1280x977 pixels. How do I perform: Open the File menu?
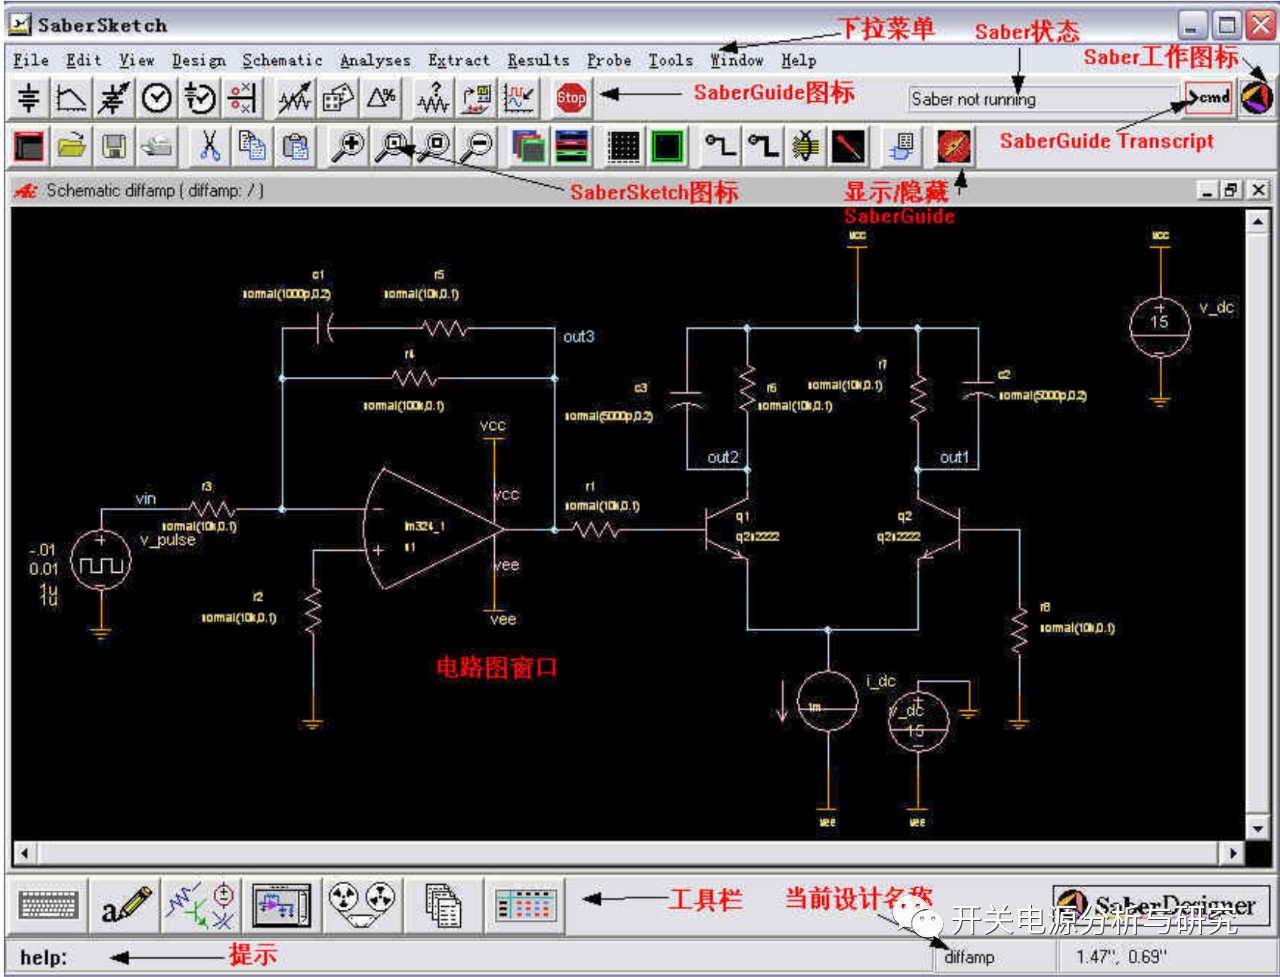click(31, 60)
